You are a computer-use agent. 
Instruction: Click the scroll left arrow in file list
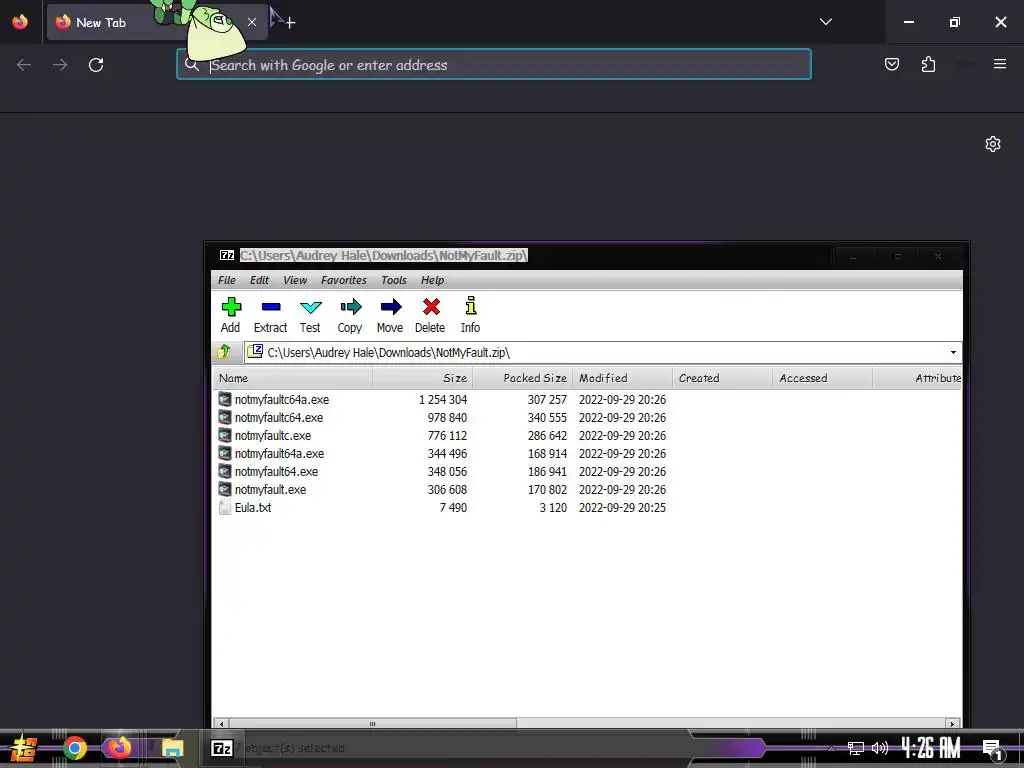221,724
